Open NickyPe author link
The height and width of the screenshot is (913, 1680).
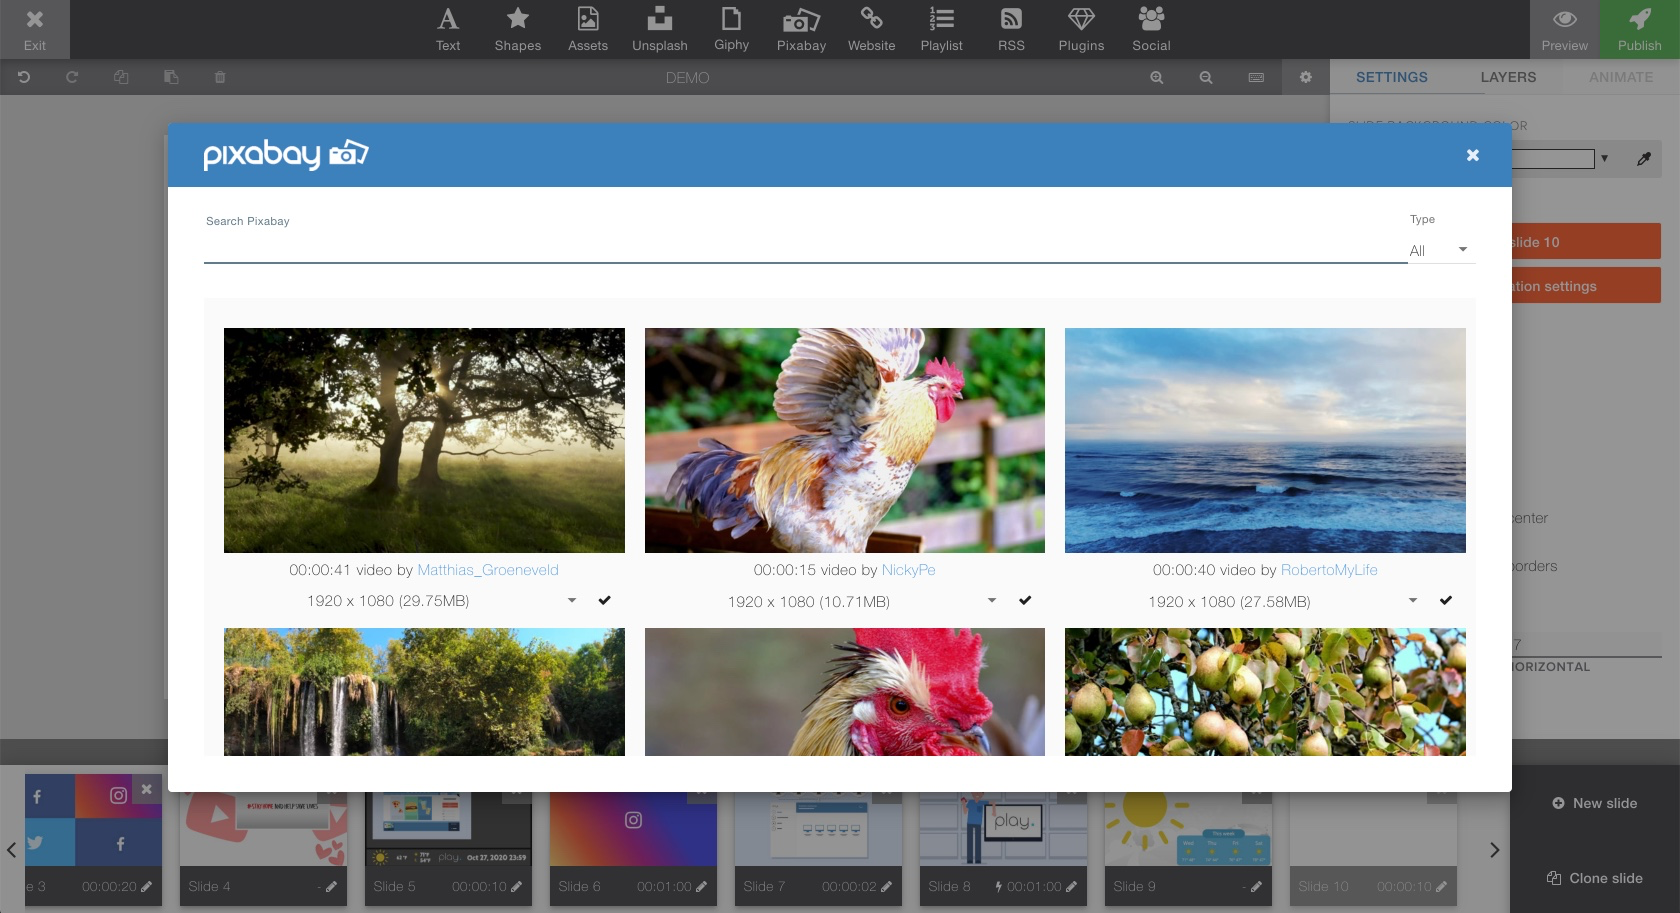pyautogui.click(x=909, y=570)
